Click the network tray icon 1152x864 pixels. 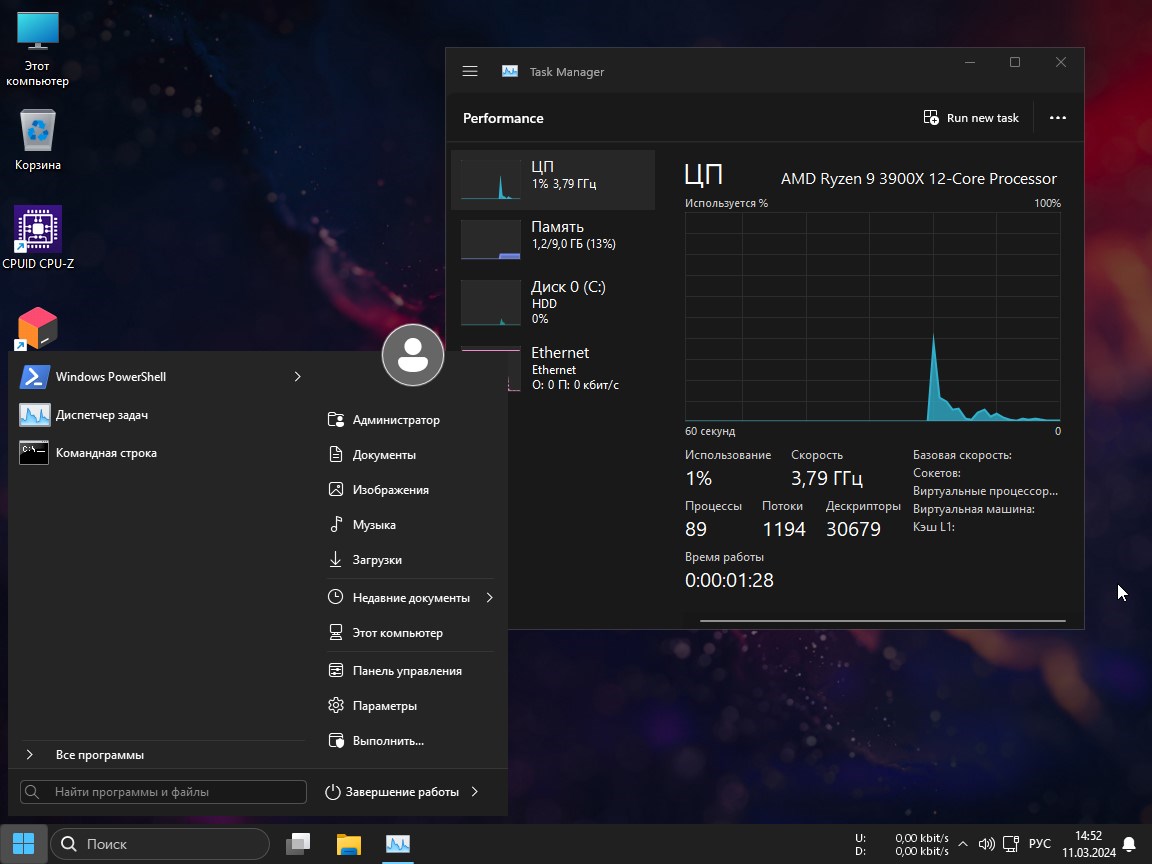coord(1011,844)
